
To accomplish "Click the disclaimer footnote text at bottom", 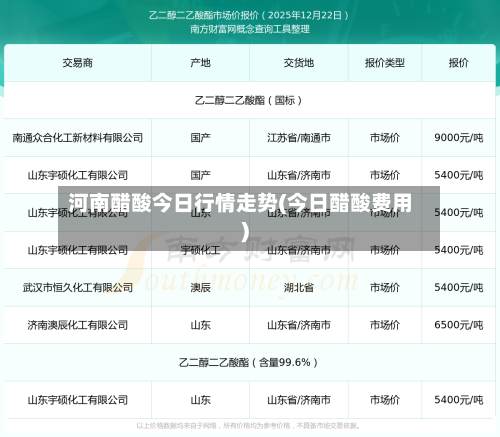I will pos(248,426).
